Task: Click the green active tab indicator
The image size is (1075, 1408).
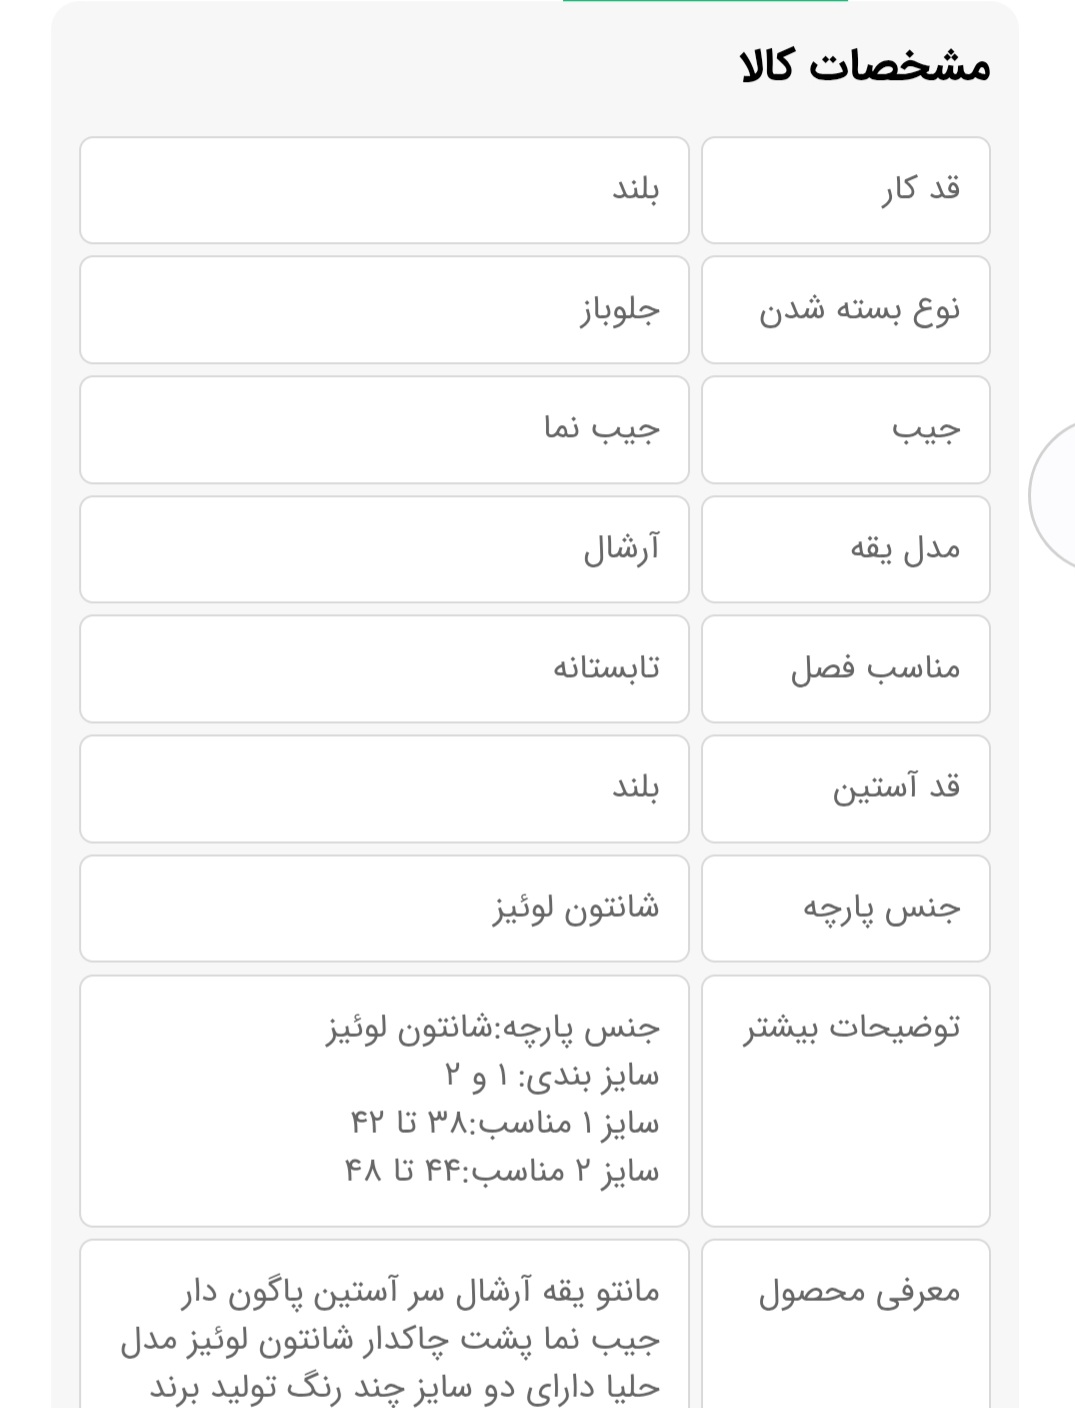Action: click(x=705, y=2)
